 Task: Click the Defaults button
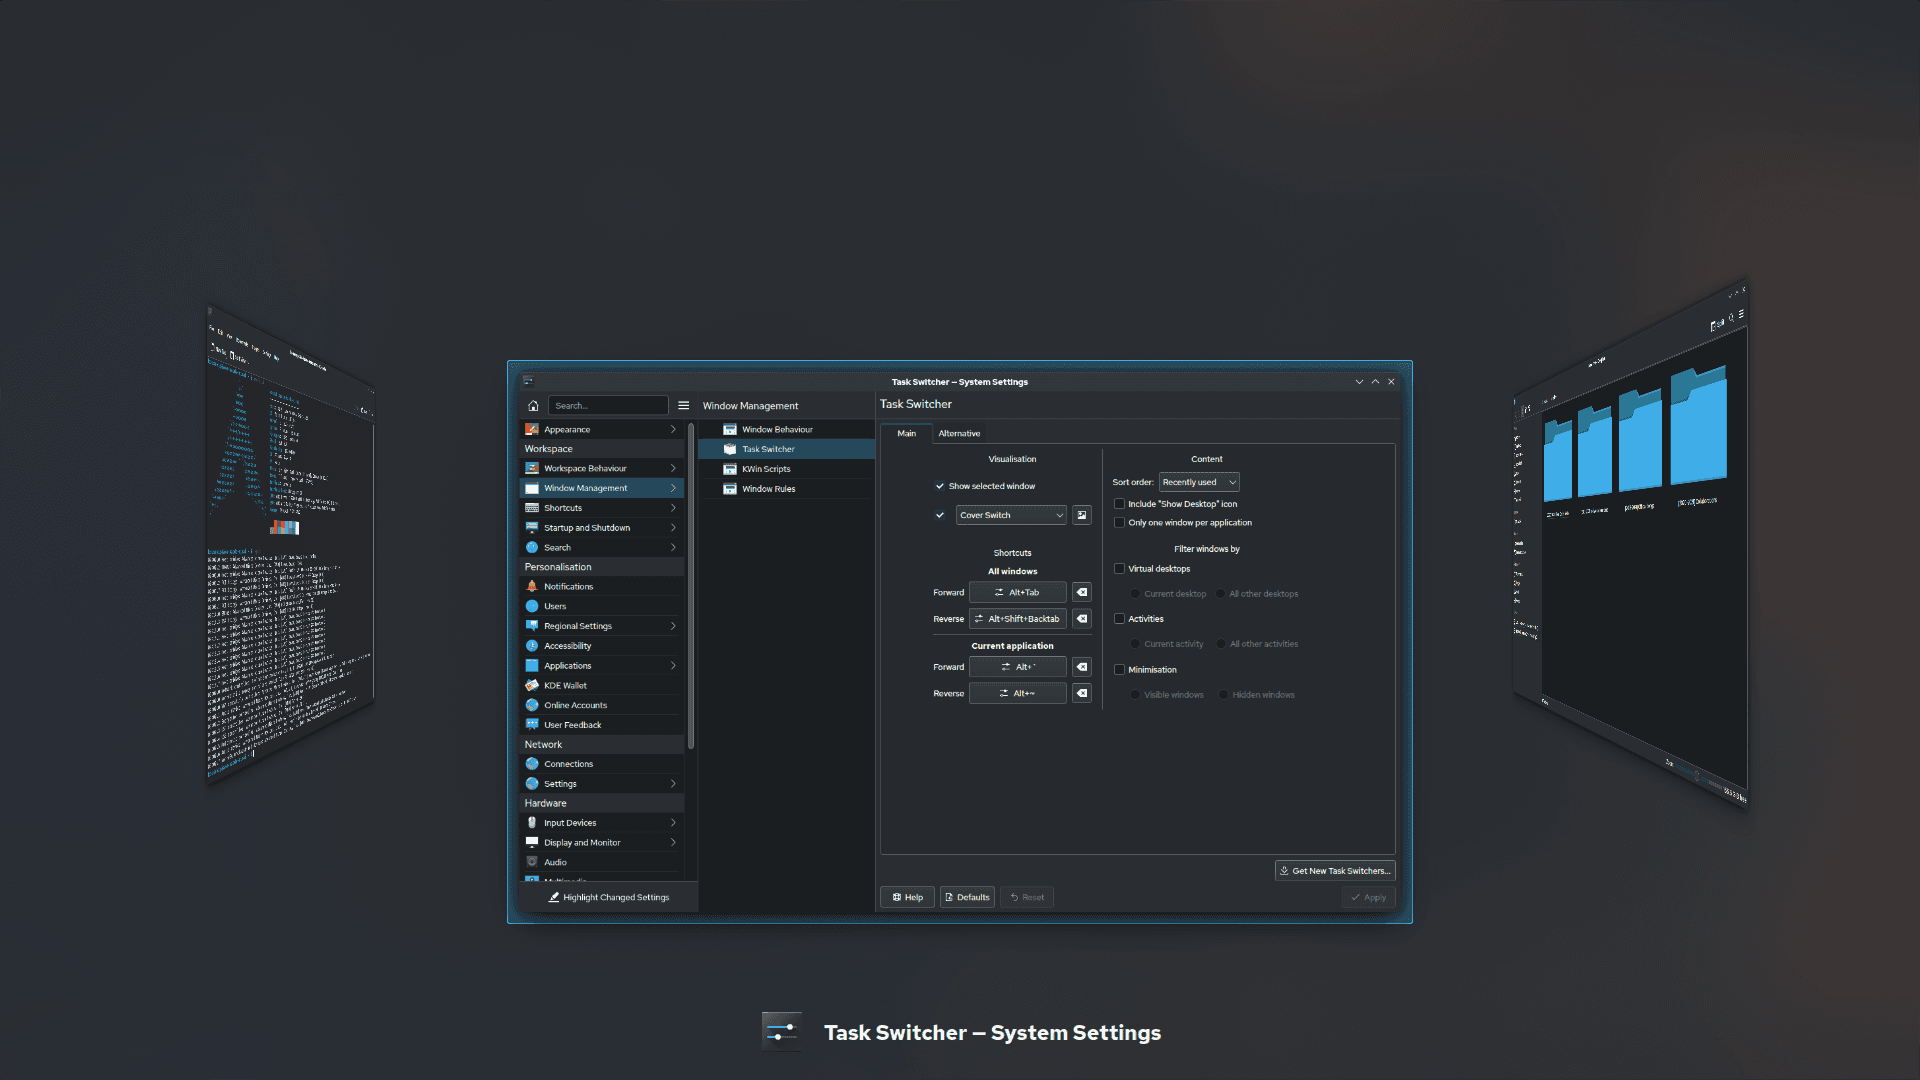(x=967, y=898)
